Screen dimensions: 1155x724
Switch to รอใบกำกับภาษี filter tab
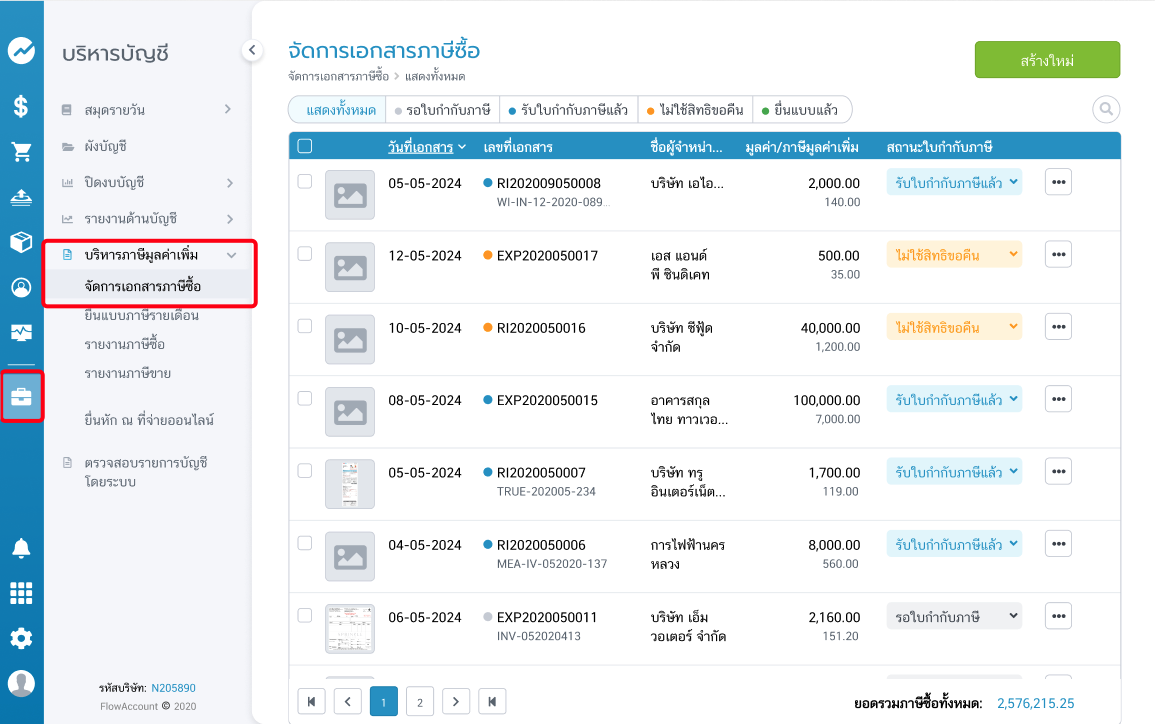pyautogui.click(x=441, y=110)
